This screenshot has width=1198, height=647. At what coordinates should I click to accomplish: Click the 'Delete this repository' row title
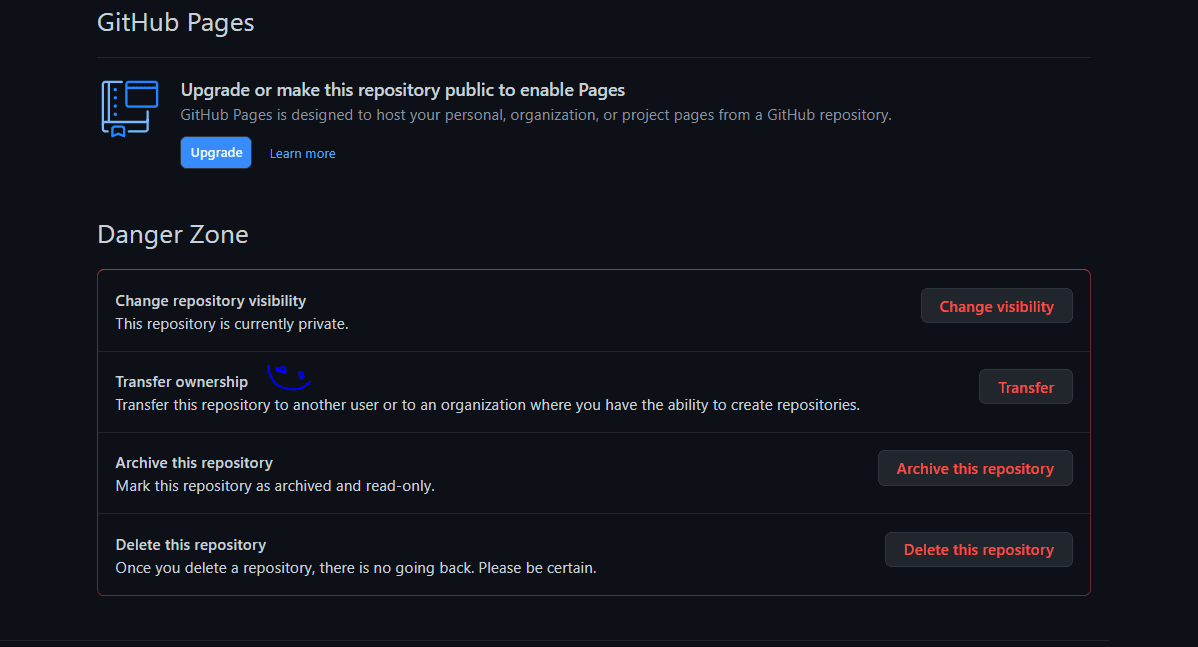(191, 545)
